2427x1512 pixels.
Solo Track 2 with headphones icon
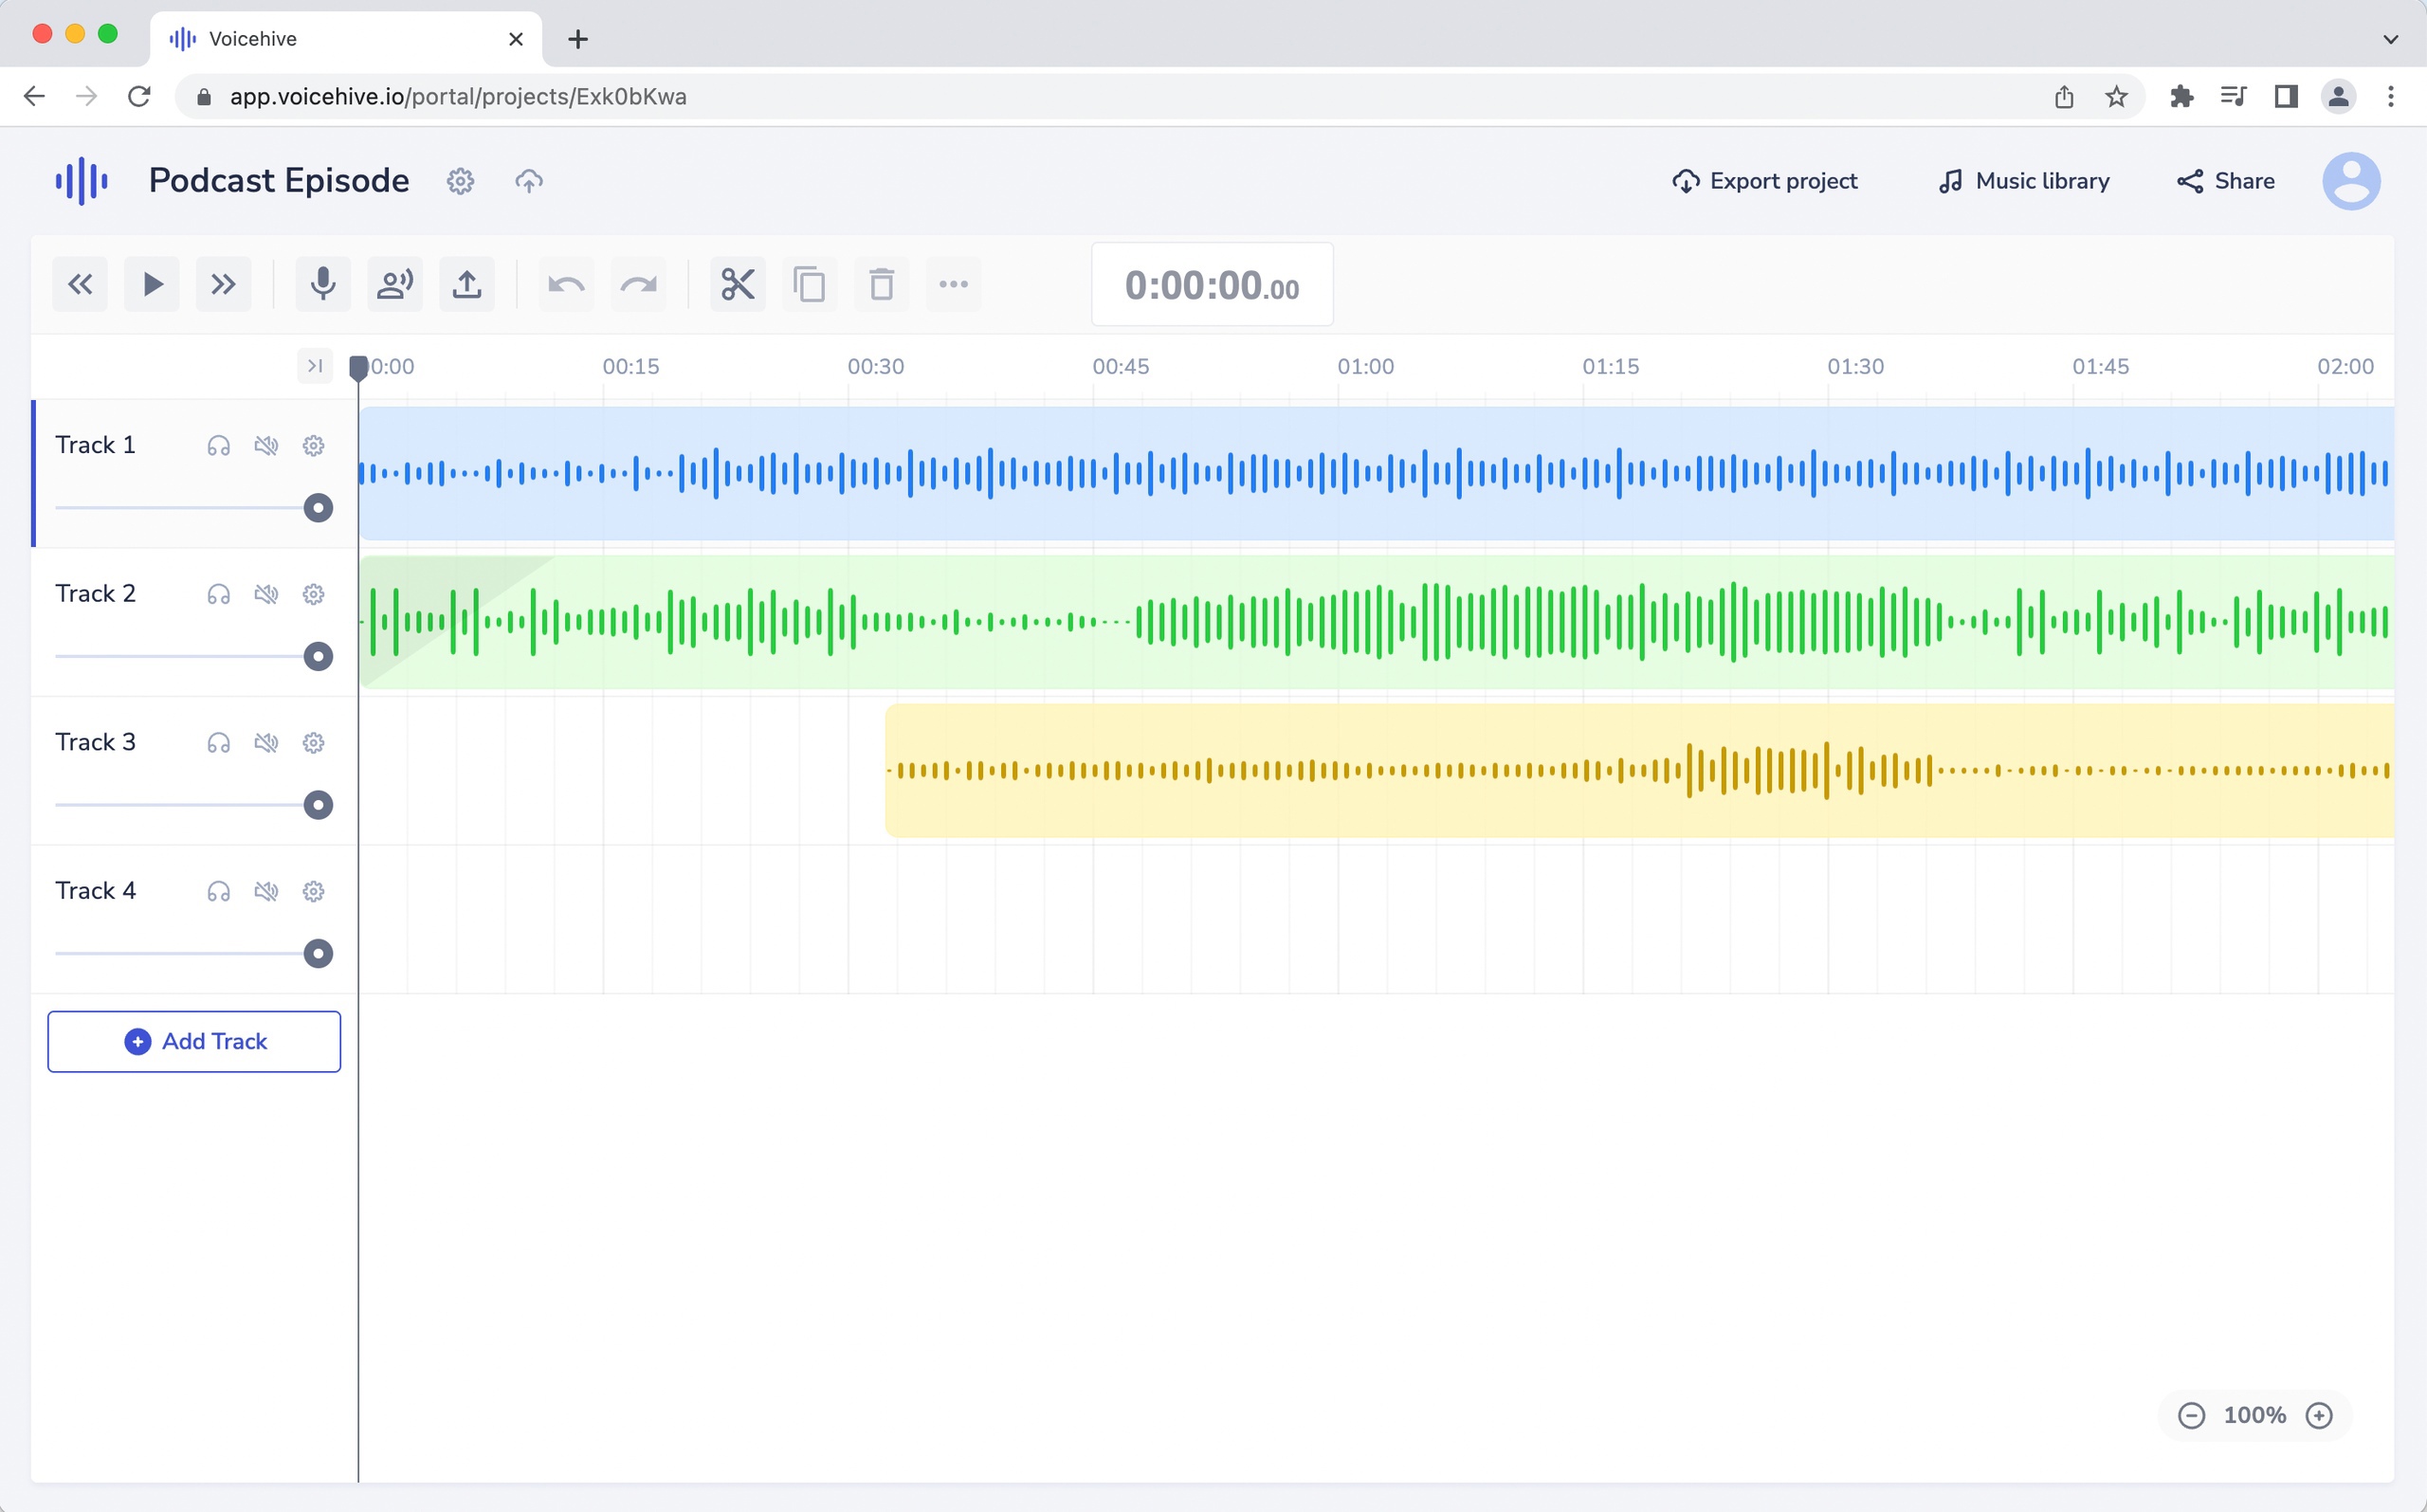coord(219,595)
